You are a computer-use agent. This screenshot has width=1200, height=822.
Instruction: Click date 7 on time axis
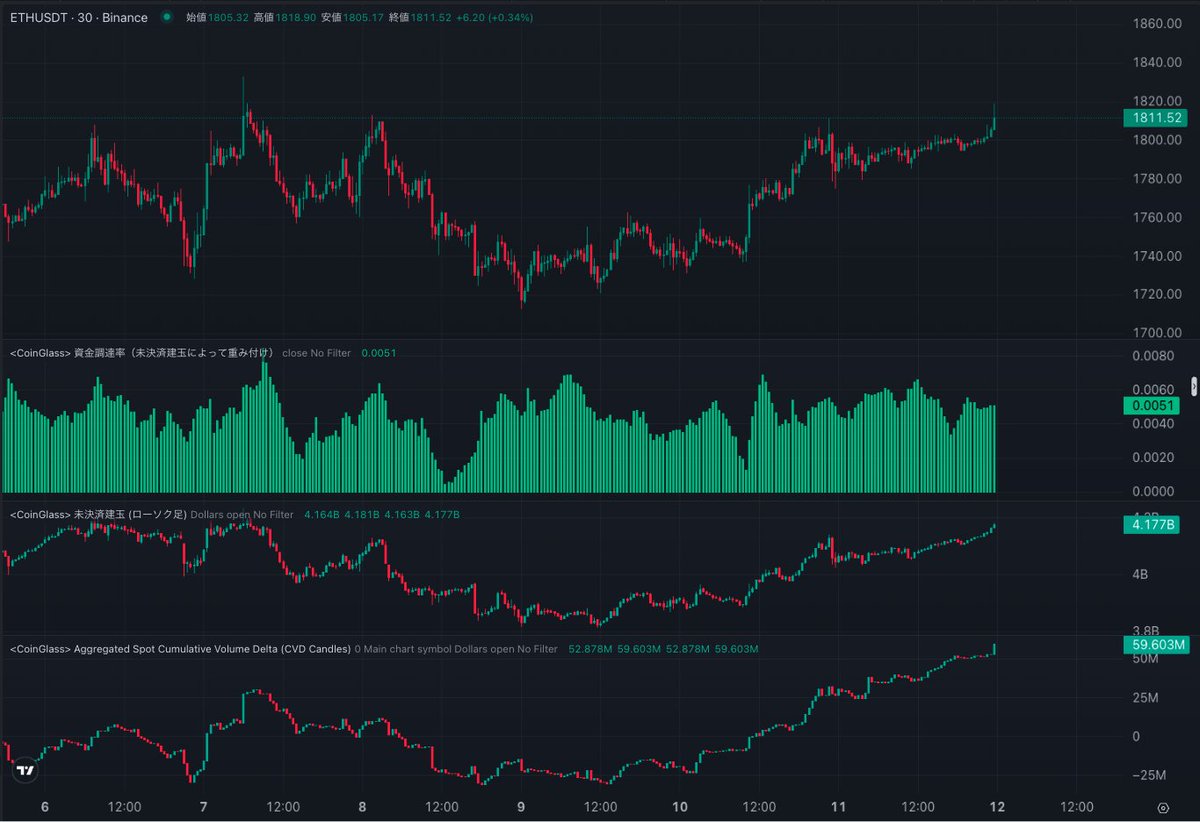(x=204, y=807)
